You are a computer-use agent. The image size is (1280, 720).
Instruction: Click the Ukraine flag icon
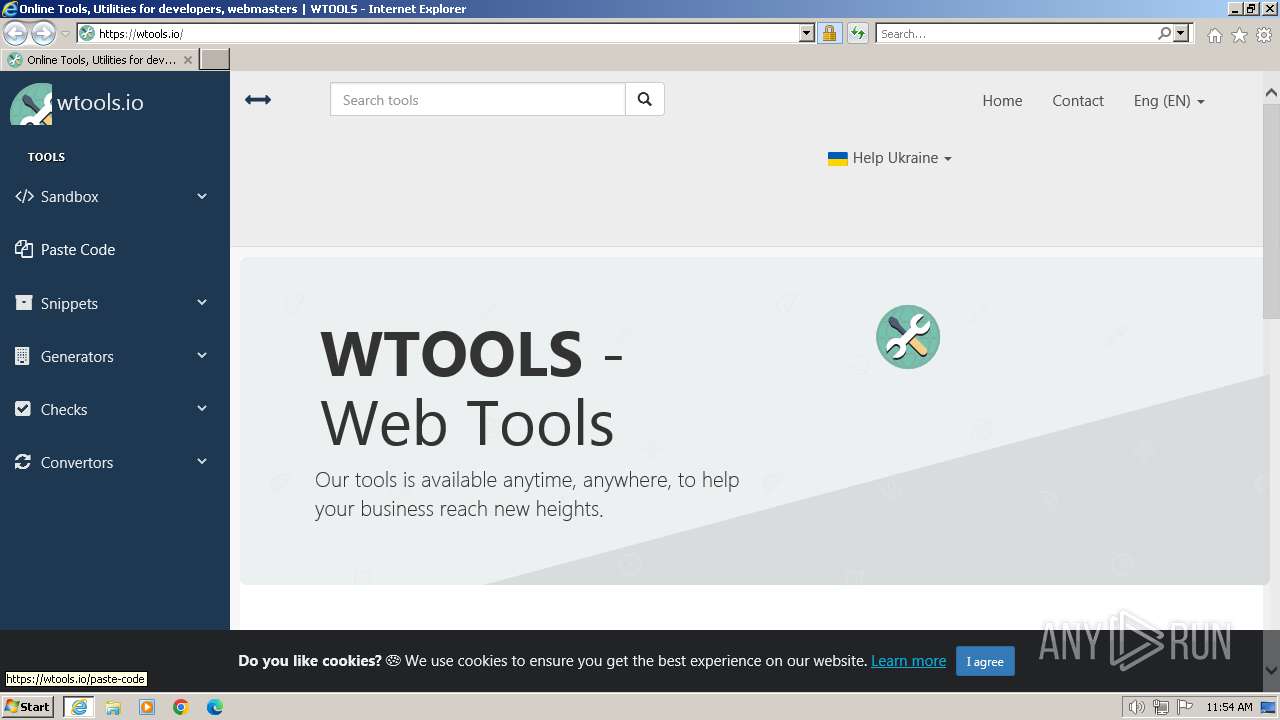(x=838, y=158)
